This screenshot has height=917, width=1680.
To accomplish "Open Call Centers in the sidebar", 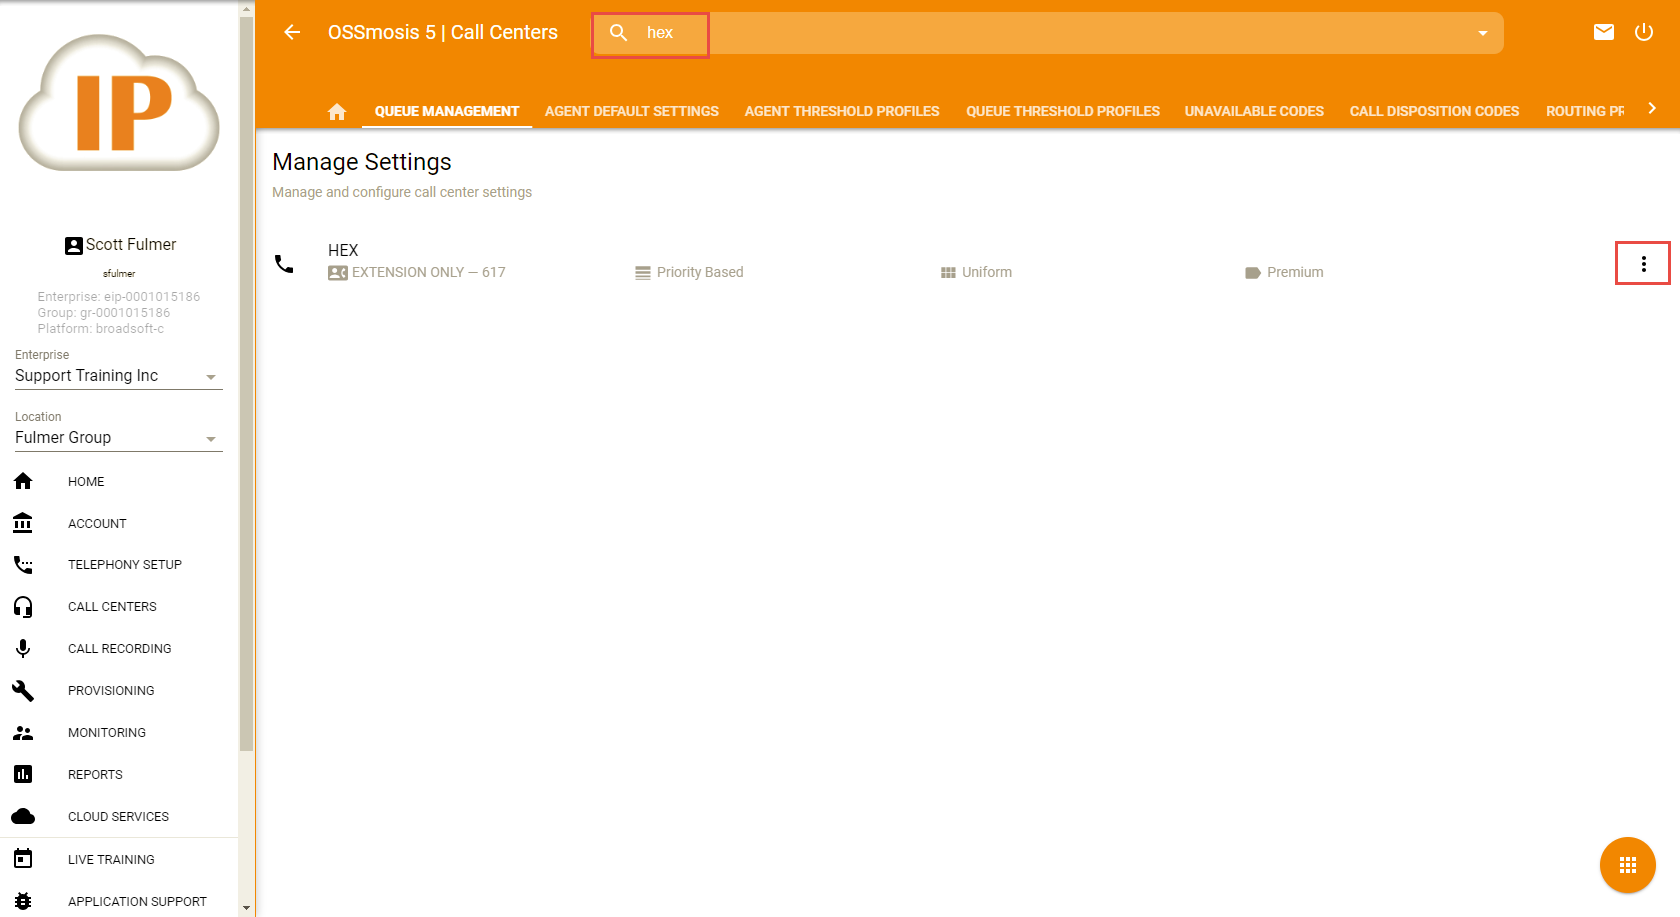I will (x=112, y=607).
